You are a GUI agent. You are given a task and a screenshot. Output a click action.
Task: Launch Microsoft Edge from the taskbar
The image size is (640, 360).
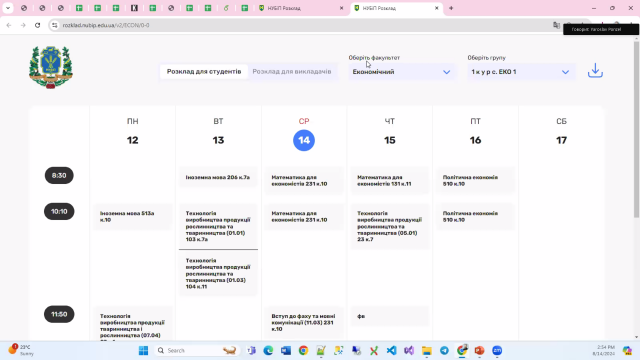[x=268, y=351]
